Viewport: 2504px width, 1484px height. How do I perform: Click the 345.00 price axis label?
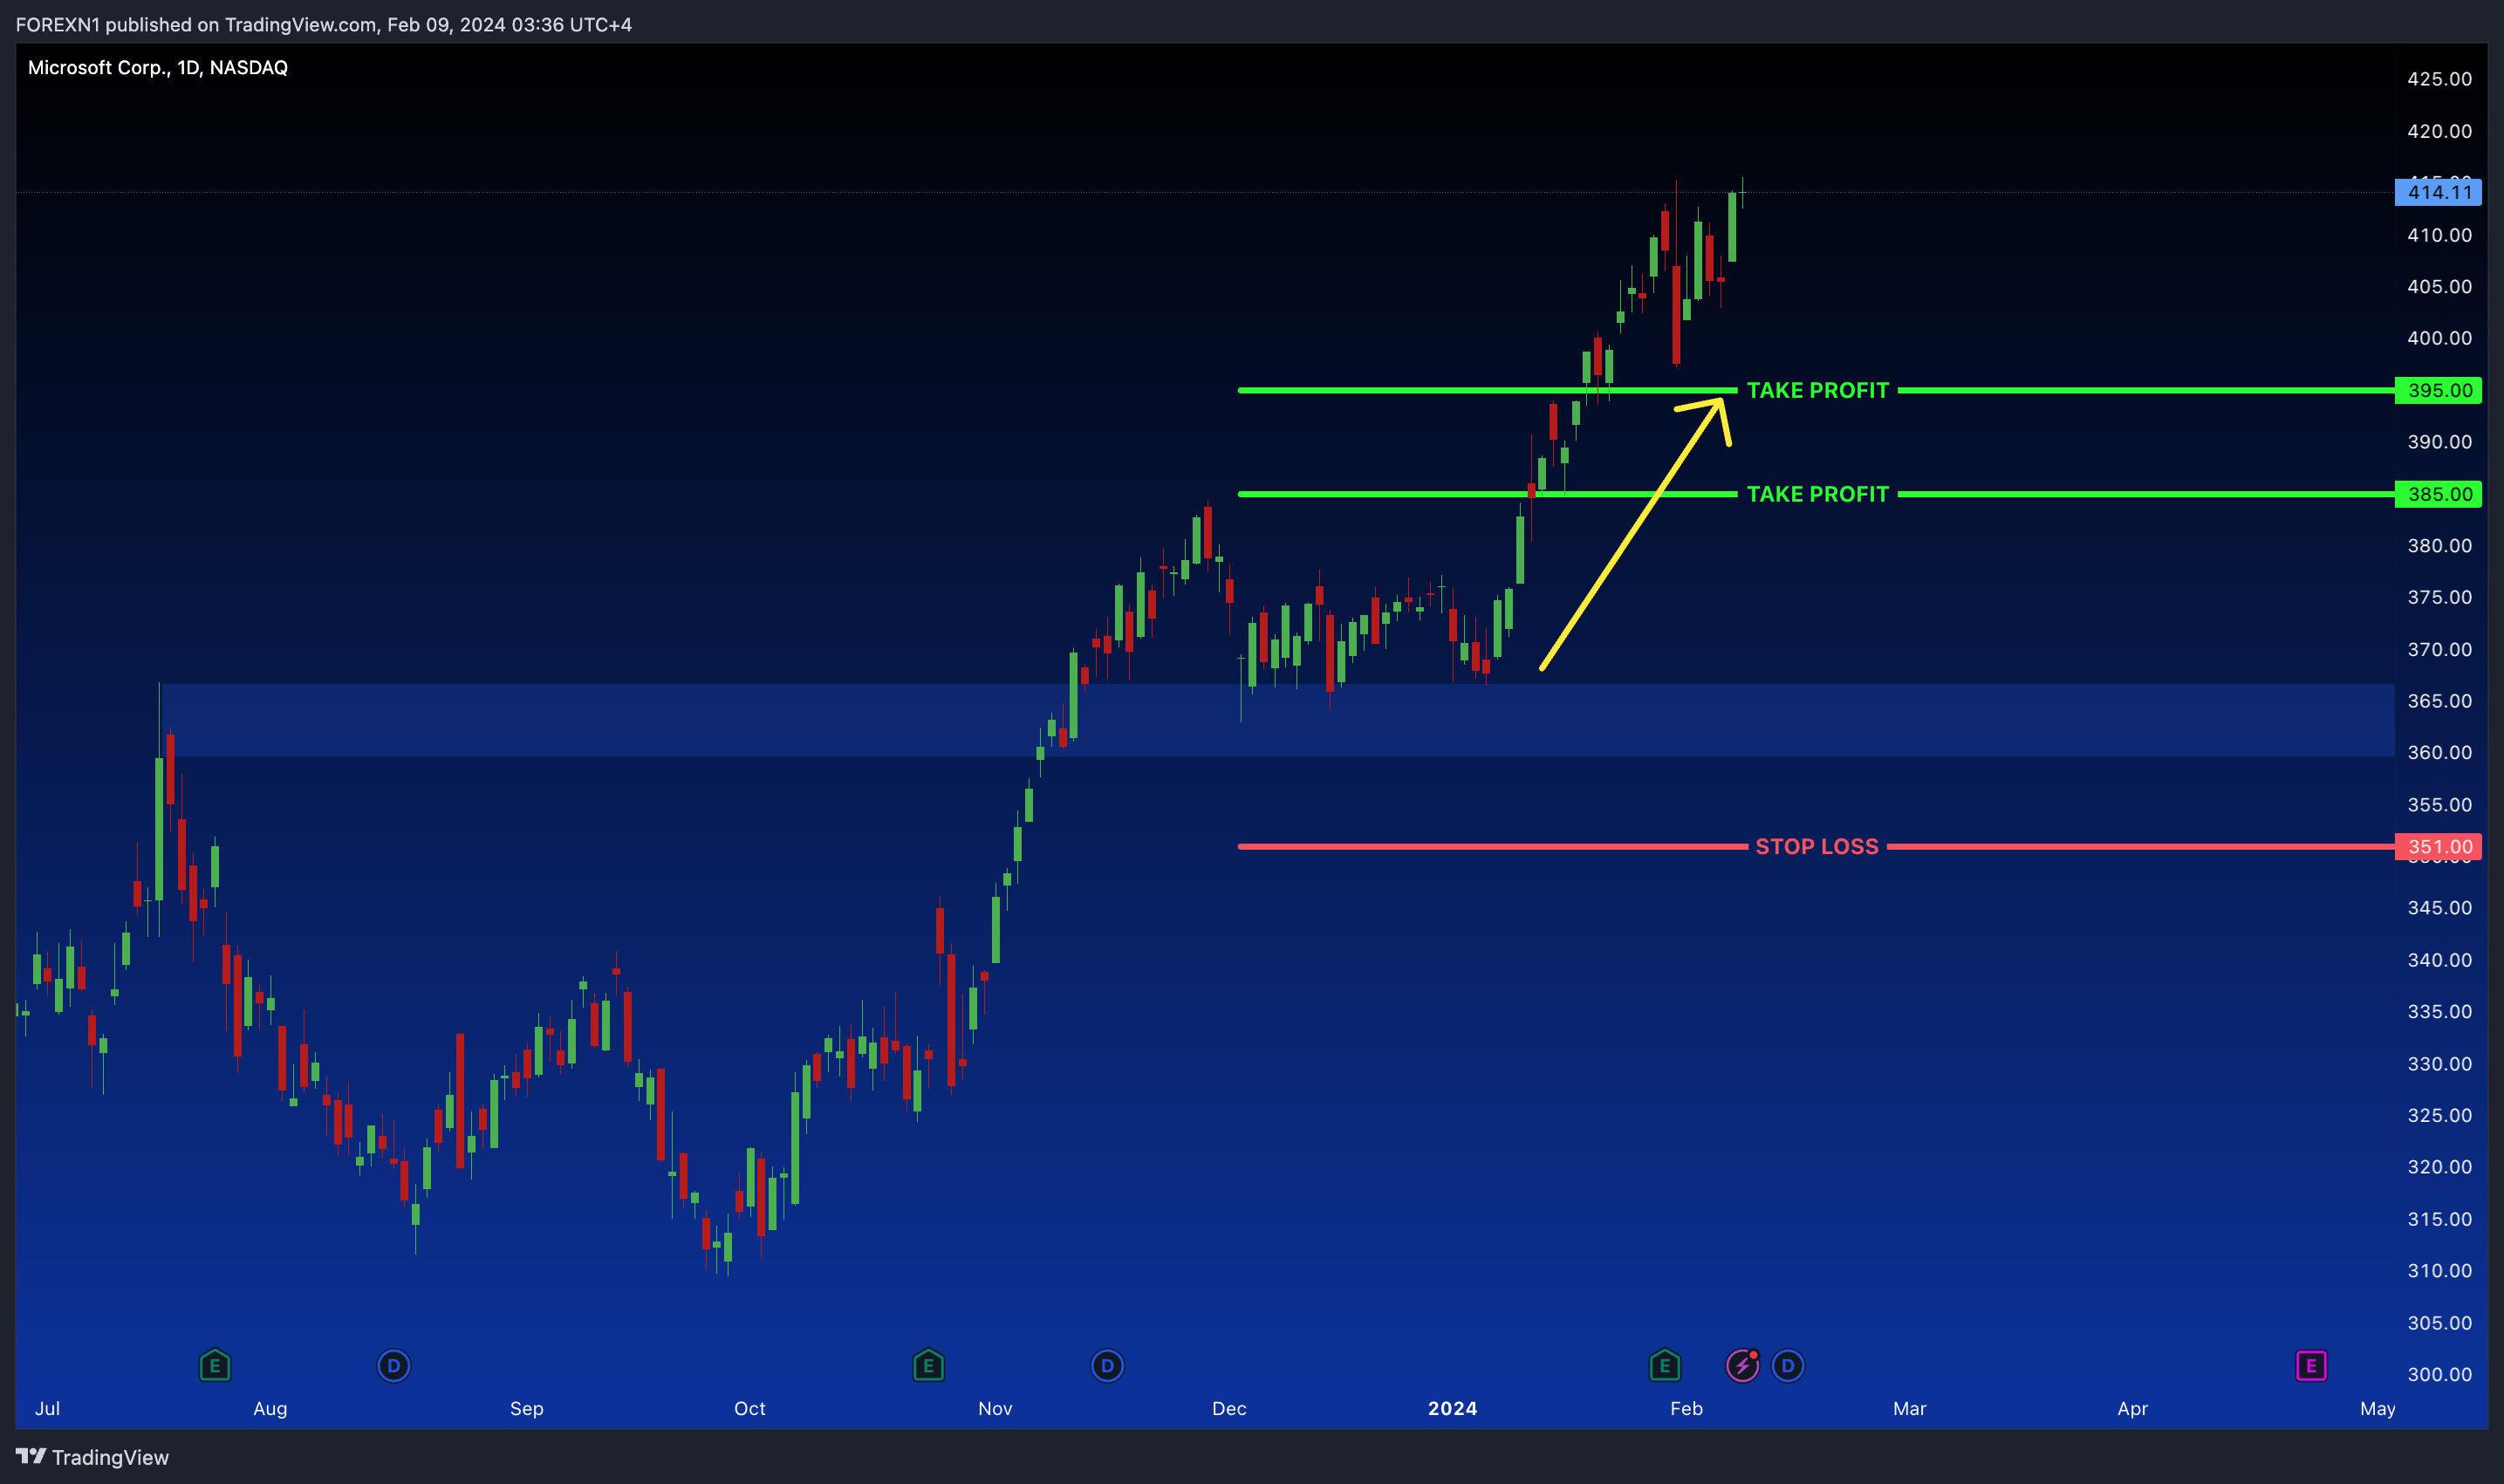click(x=2439, y=908)
